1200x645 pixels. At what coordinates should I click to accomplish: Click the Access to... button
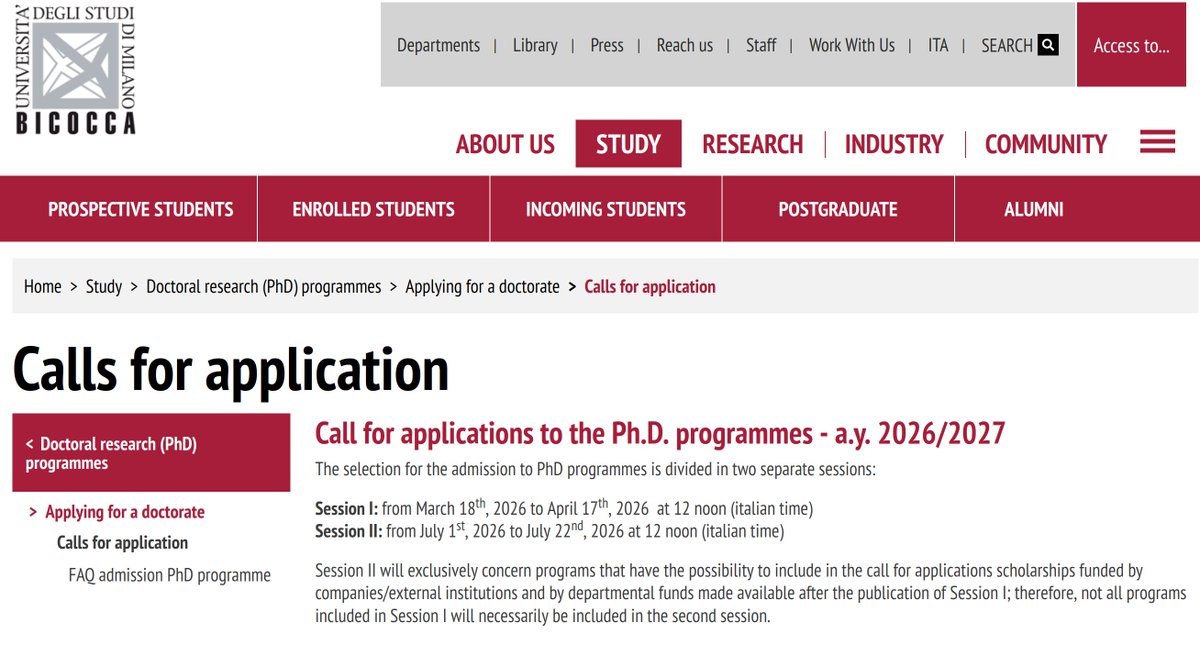1132,45
